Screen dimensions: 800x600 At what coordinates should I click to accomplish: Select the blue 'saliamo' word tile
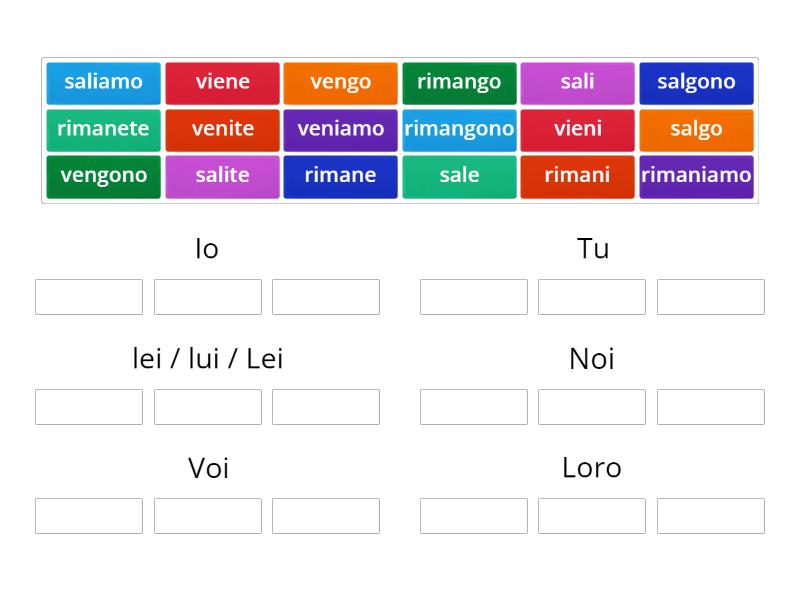point(104,83)
